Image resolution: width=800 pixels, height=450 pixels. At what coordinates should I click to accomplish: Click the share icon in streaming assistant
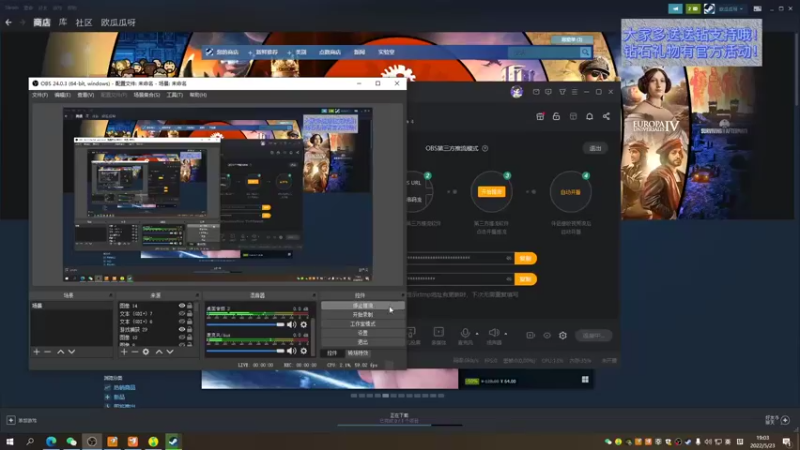606,116
